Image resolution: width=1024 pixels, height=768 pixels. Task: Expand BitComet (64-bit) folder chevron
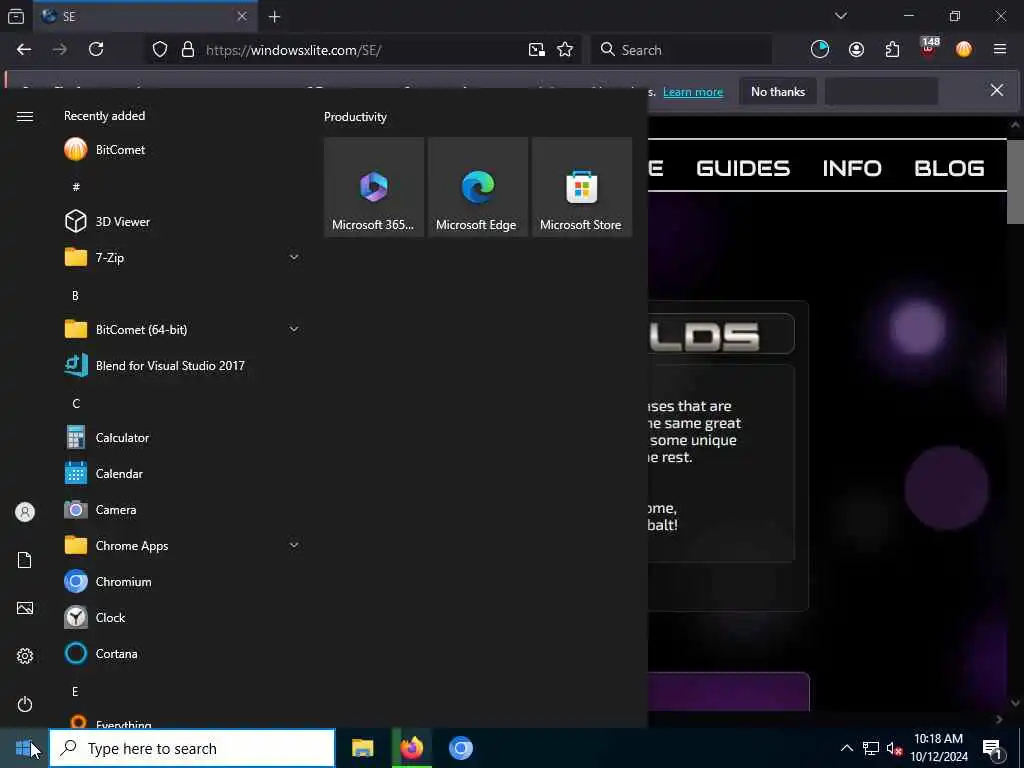click(x=294, y=329)
